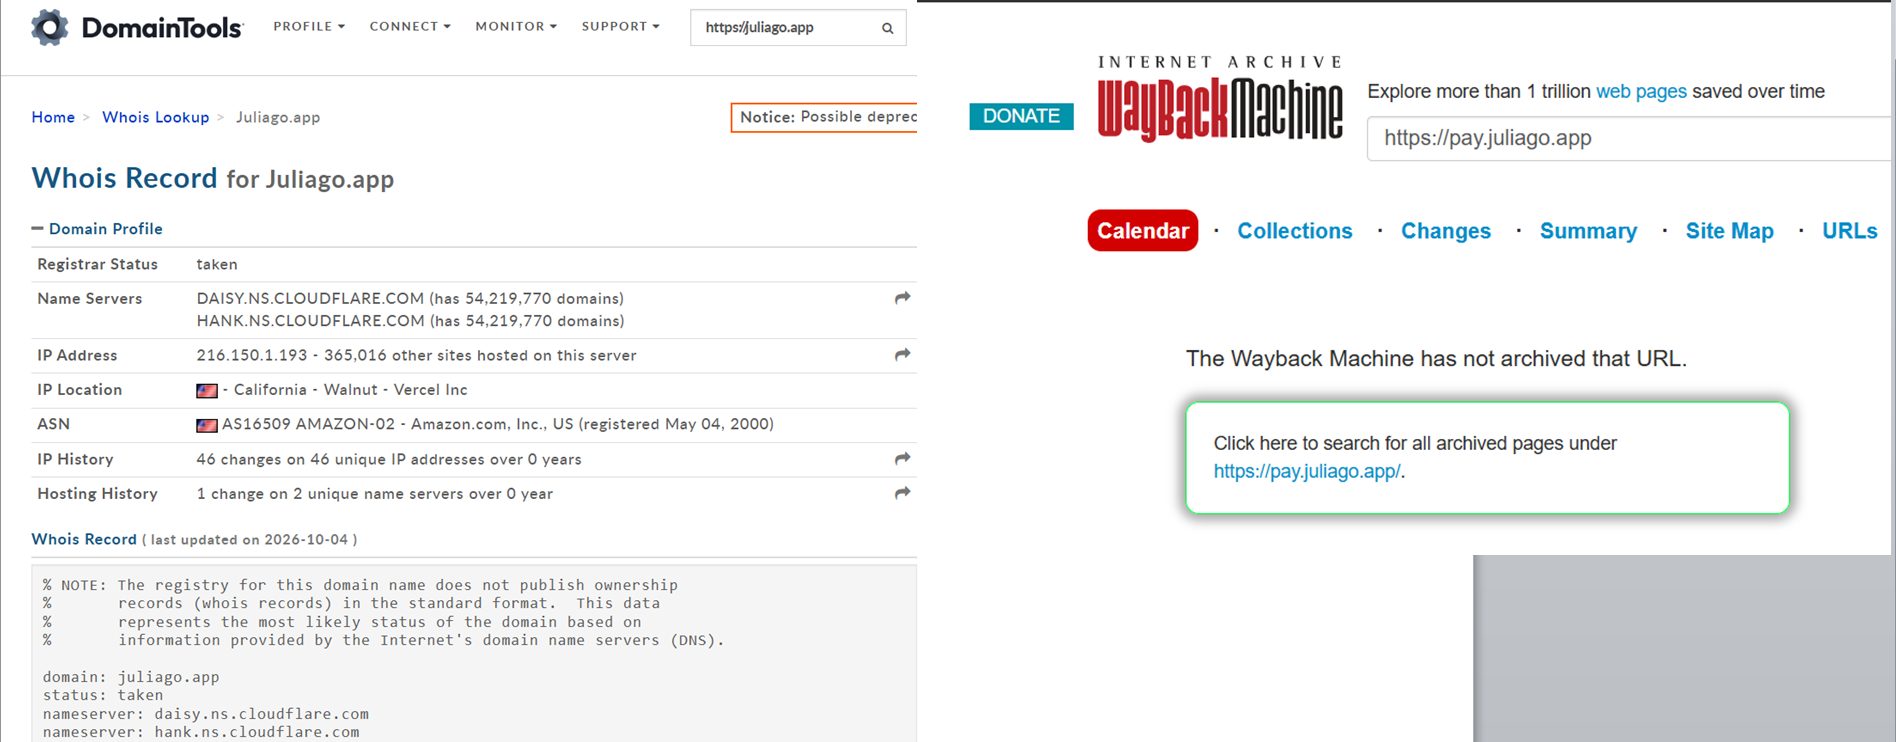Click the DONATE button
Image resolution: width=1896 pixels, height=742 pixels.
click(x=1021, y=116)
